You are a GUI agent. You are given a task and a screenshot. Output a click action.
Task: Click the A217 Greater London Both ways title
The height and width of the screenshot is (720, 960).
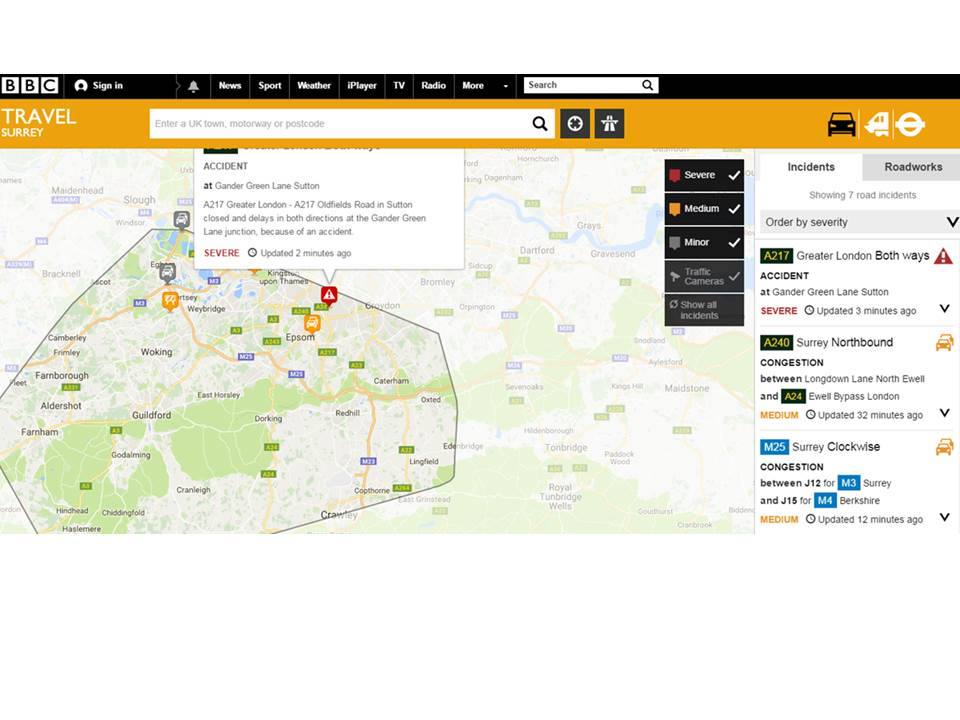(845, 256)
